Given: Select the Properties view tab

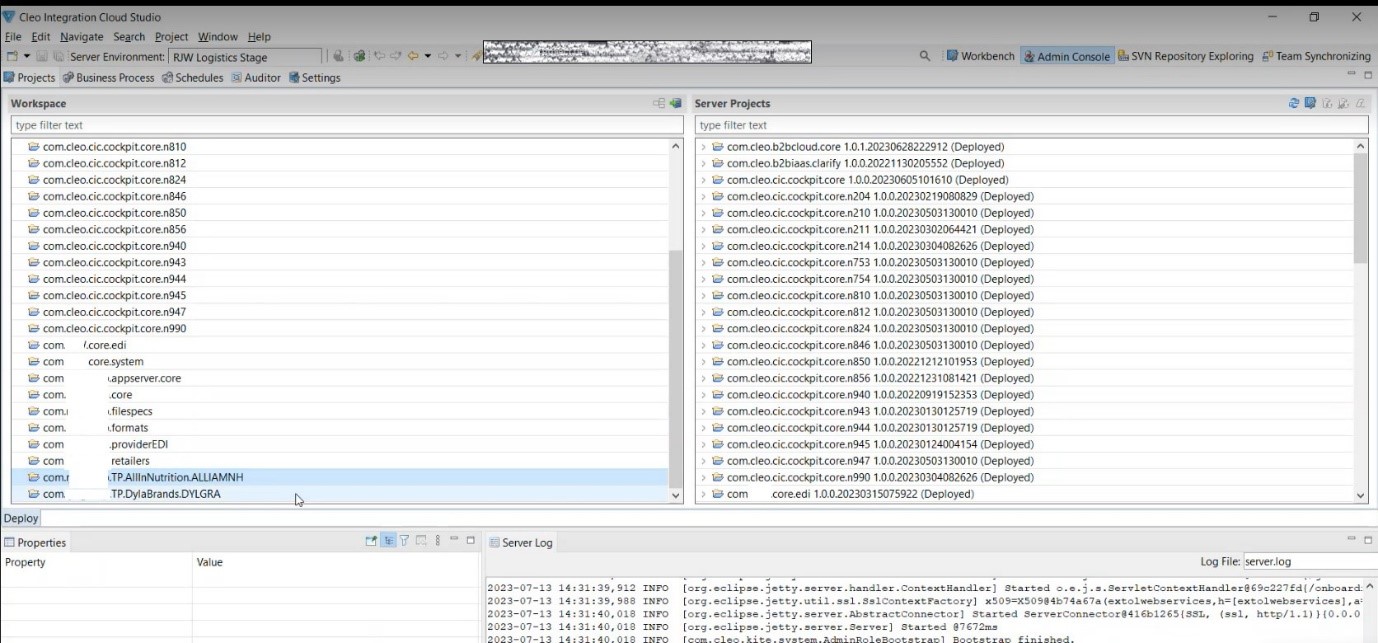Looking at the screenshot, I should coord(35,543).
